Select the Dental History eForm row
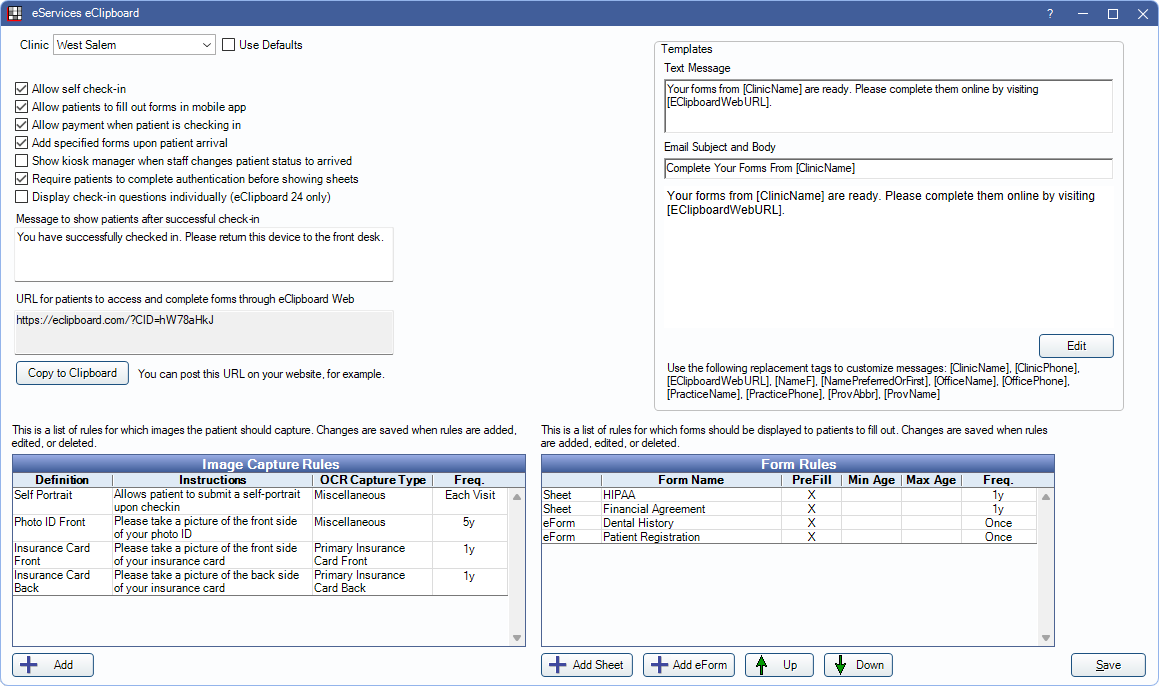This screenshot has height=686, width=1159. pyautogui.click(x=690, y=523)
